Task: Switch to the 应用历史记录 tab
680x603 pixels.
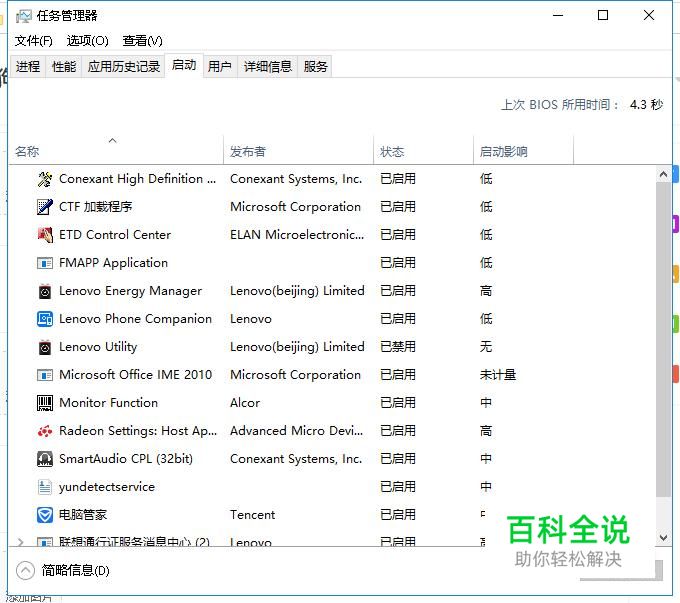Action: pos(124,67)
